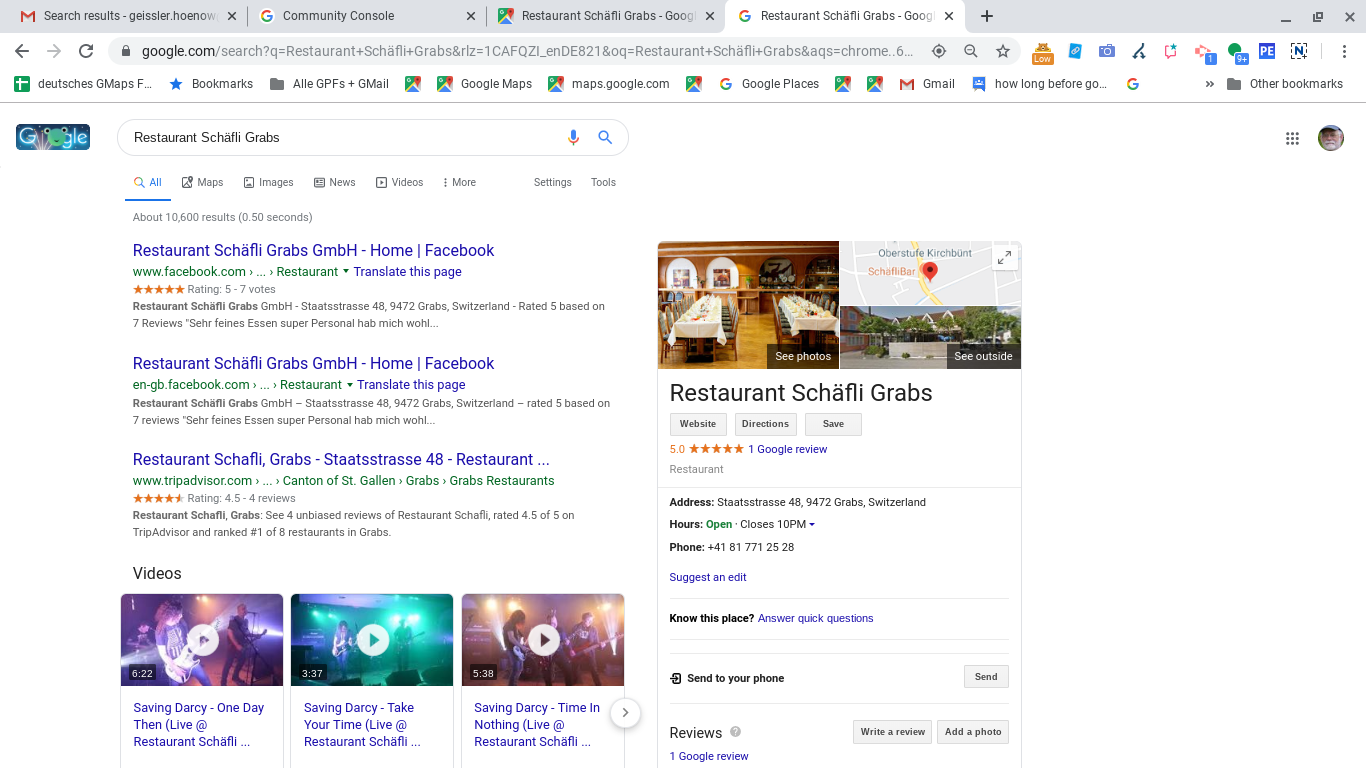Open search Settings menu
The height and width of the screenshot is (768, 1366).
[552, 182]
